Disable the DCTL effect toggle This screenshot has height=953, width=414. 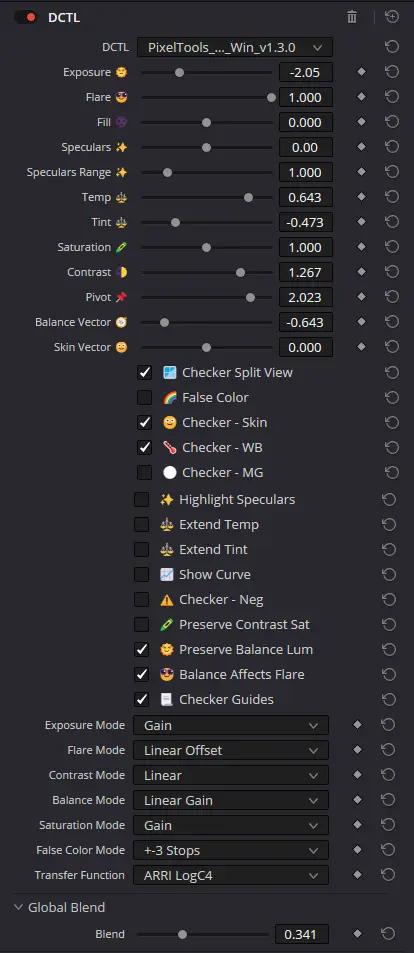tap(26, 18)
